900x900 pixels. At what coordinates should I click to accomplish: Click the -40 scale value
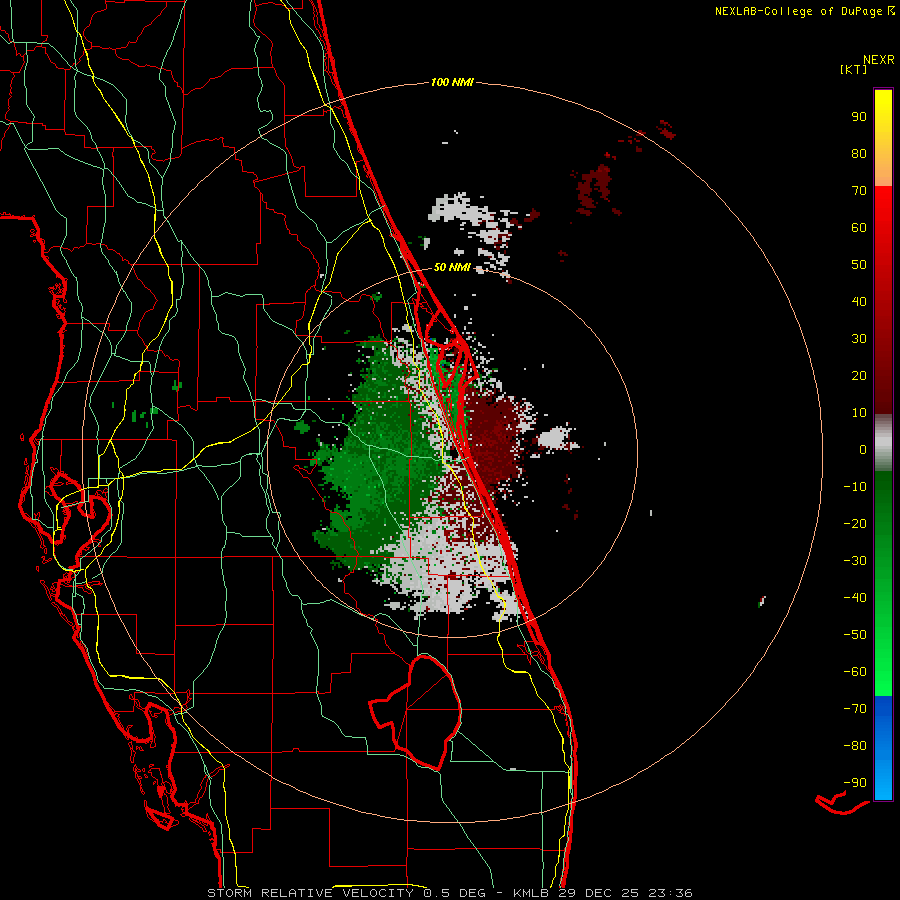(x=855, y=598)
